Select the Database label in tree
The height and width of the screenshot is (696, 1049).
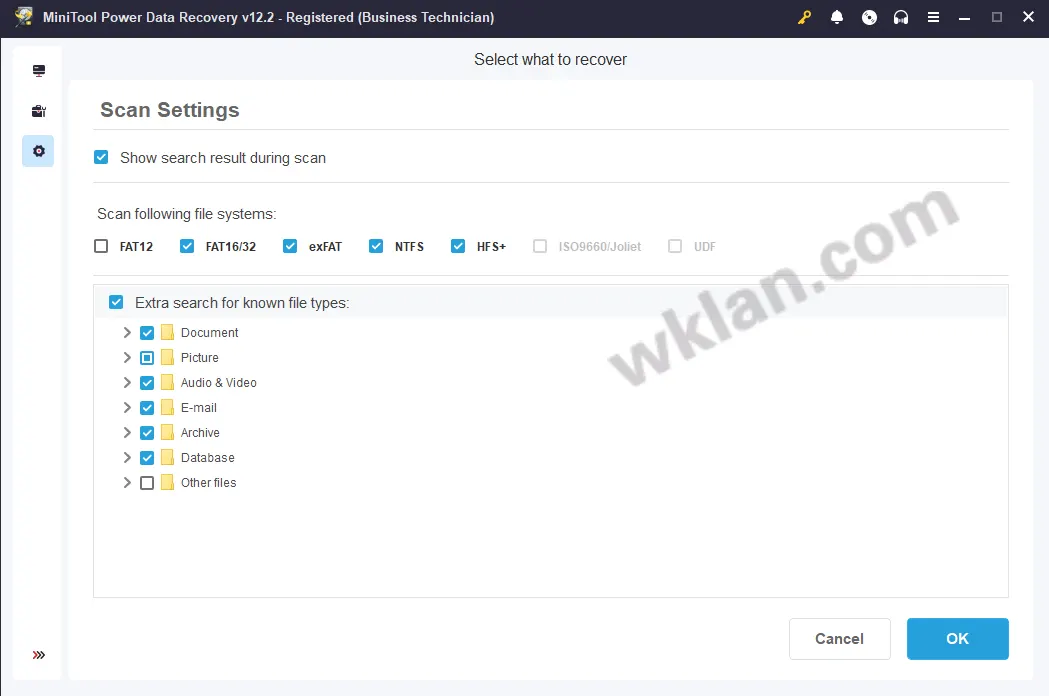(207, 458)
